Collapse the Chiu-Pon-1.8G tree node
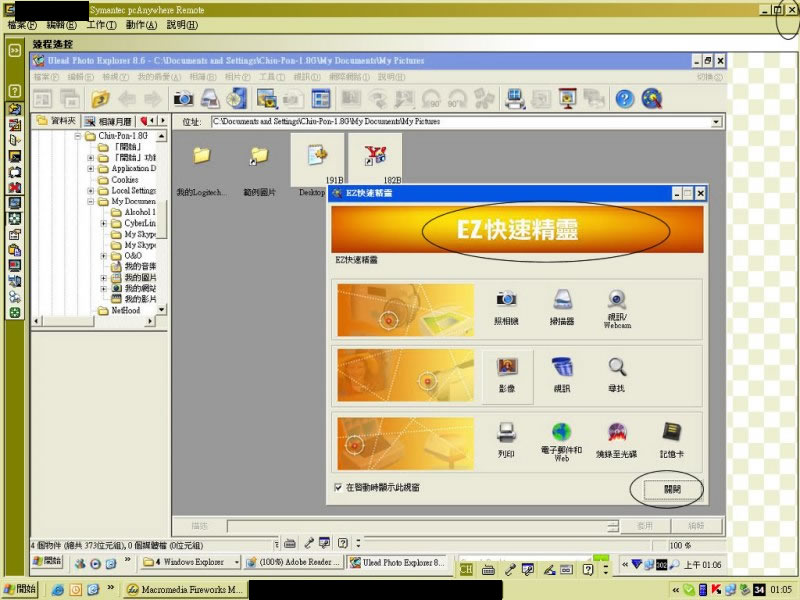 coord(78,136)
